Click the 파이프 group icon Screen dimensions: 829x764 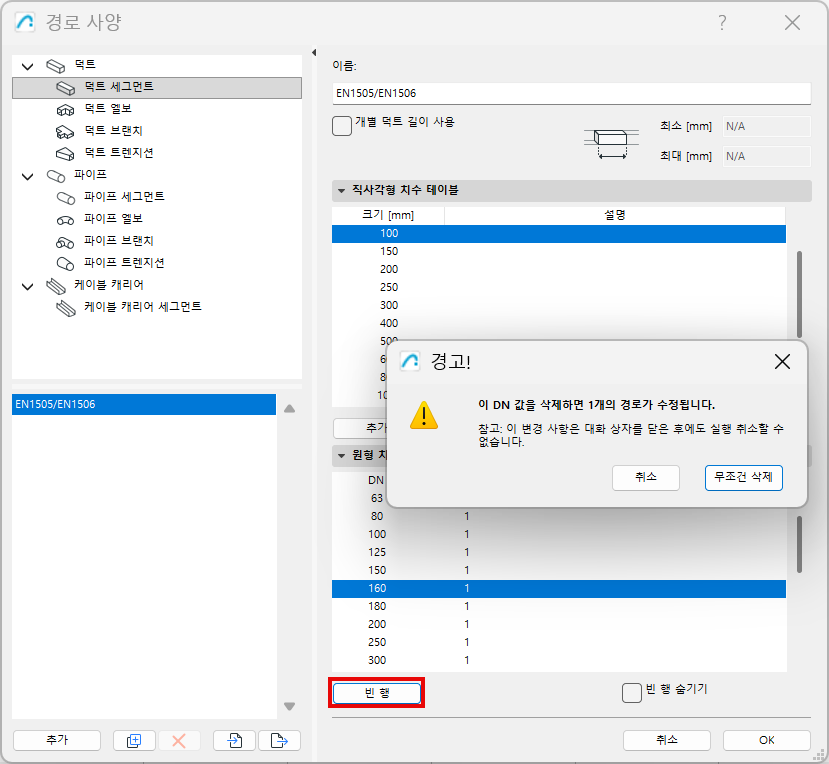[x=56, y=176]
